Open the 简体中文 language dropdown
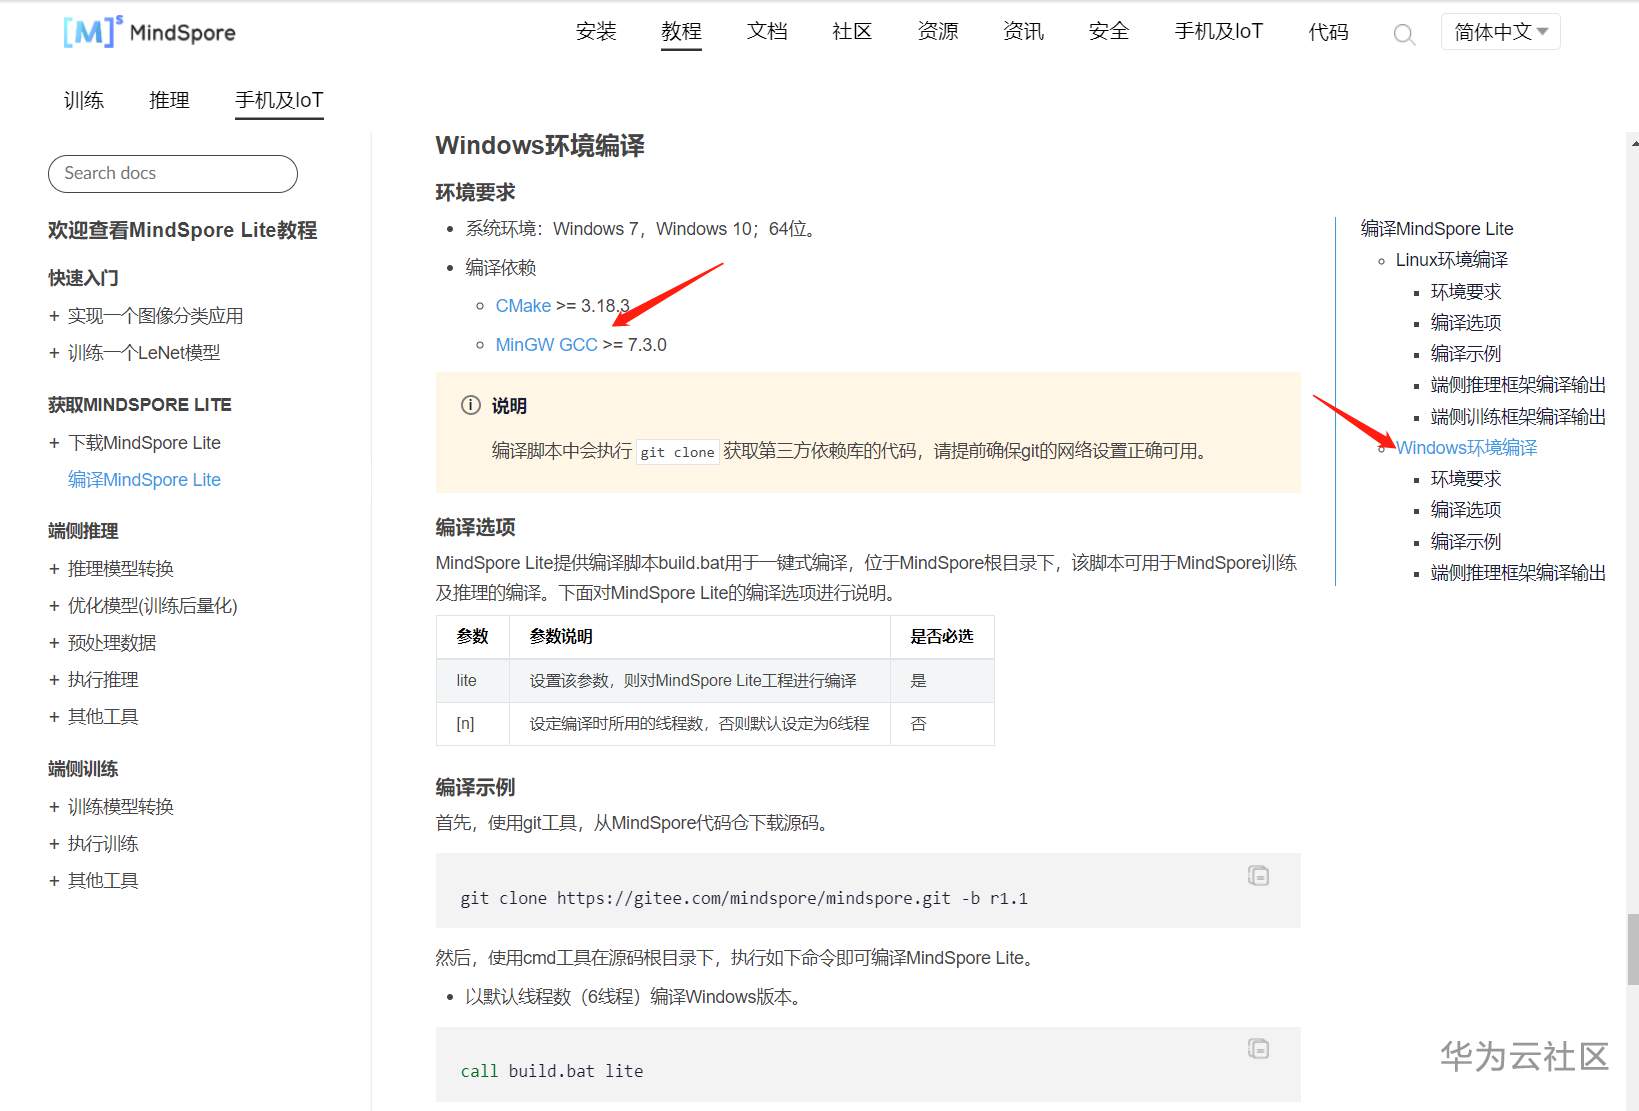This screenshot has height=1111, width=1639. click(x=1500, y=32)
